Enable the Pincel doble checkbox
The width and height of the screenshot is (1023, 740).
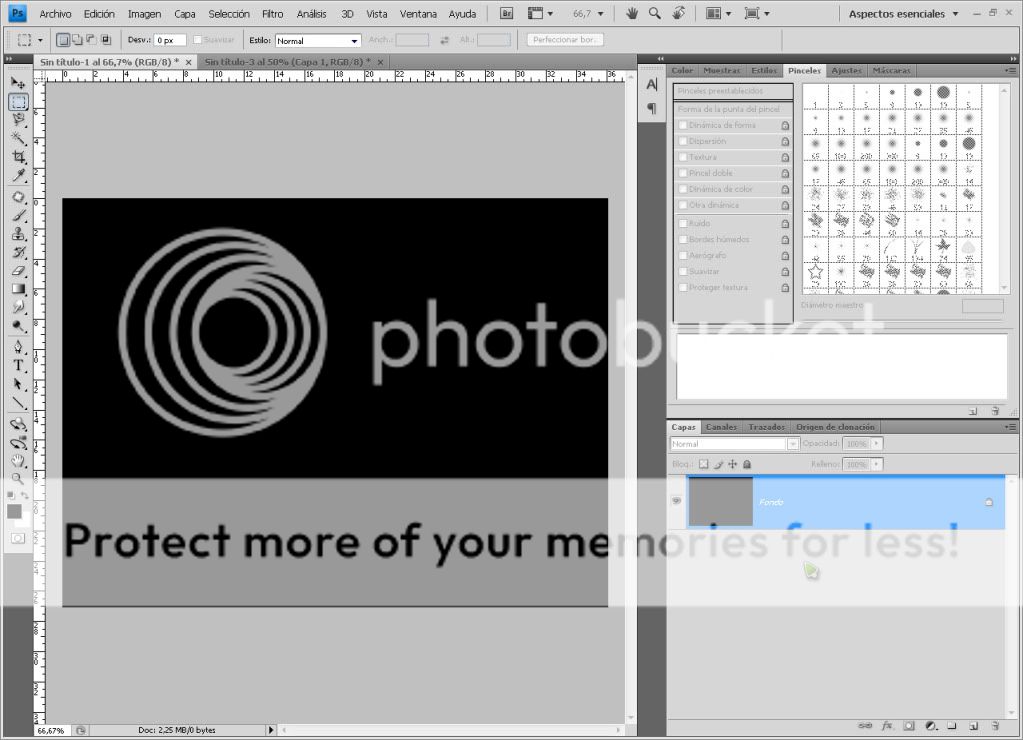click(x=683, y=173)
